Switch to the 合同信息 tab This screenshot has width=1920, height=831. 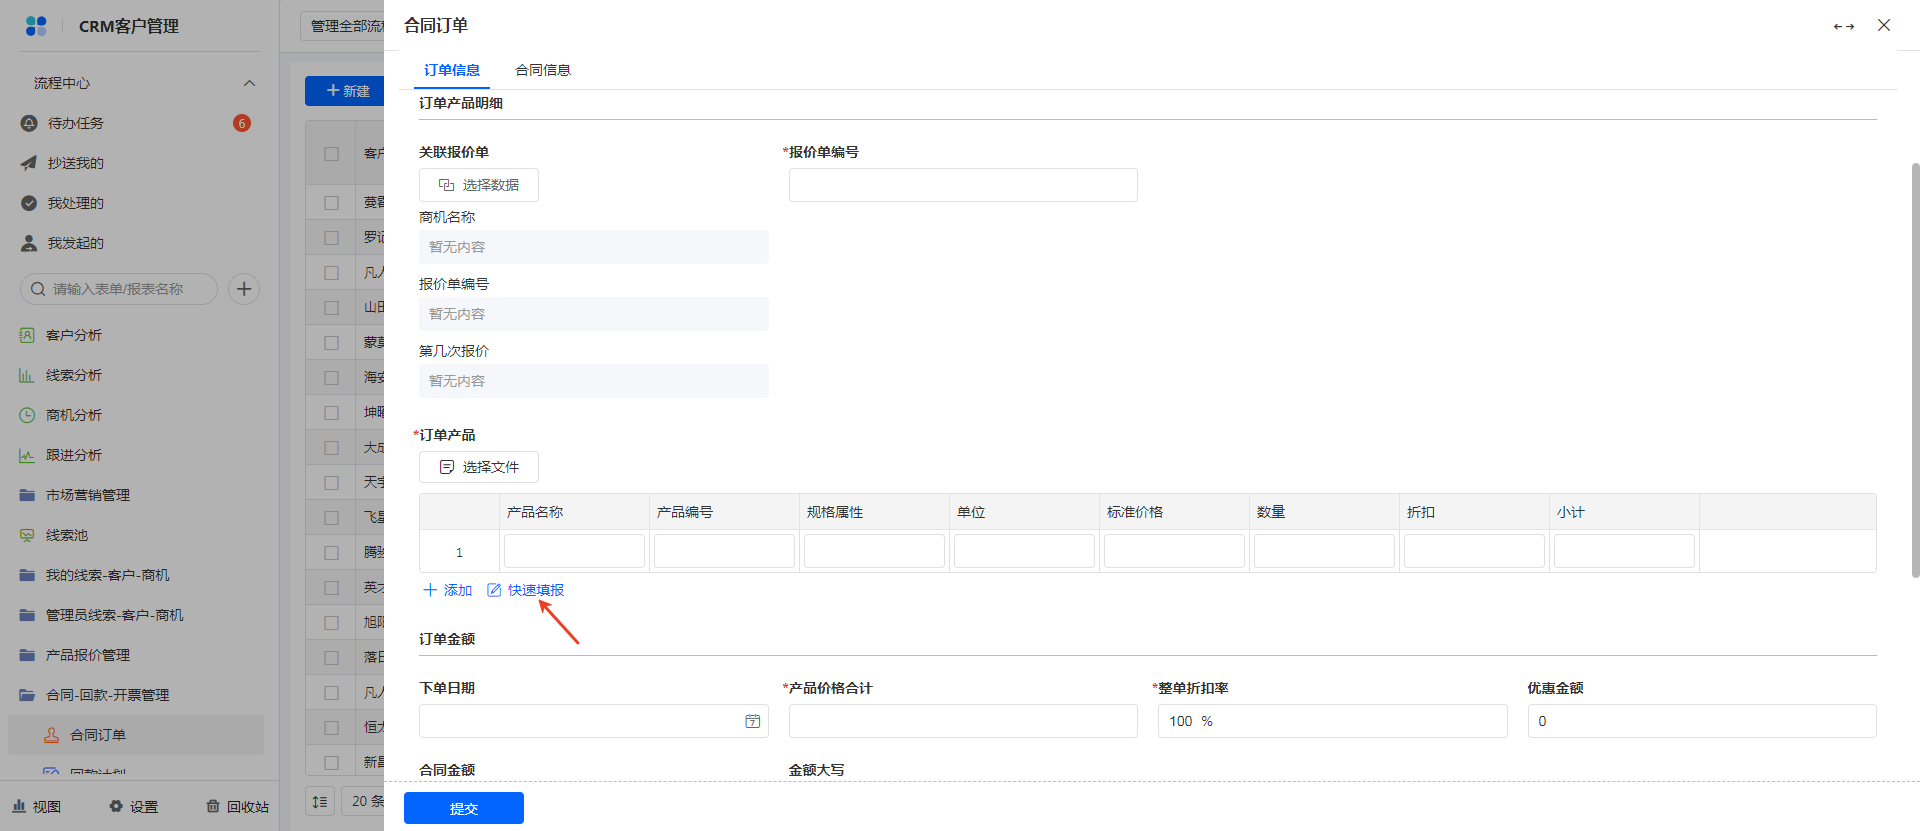542,70
